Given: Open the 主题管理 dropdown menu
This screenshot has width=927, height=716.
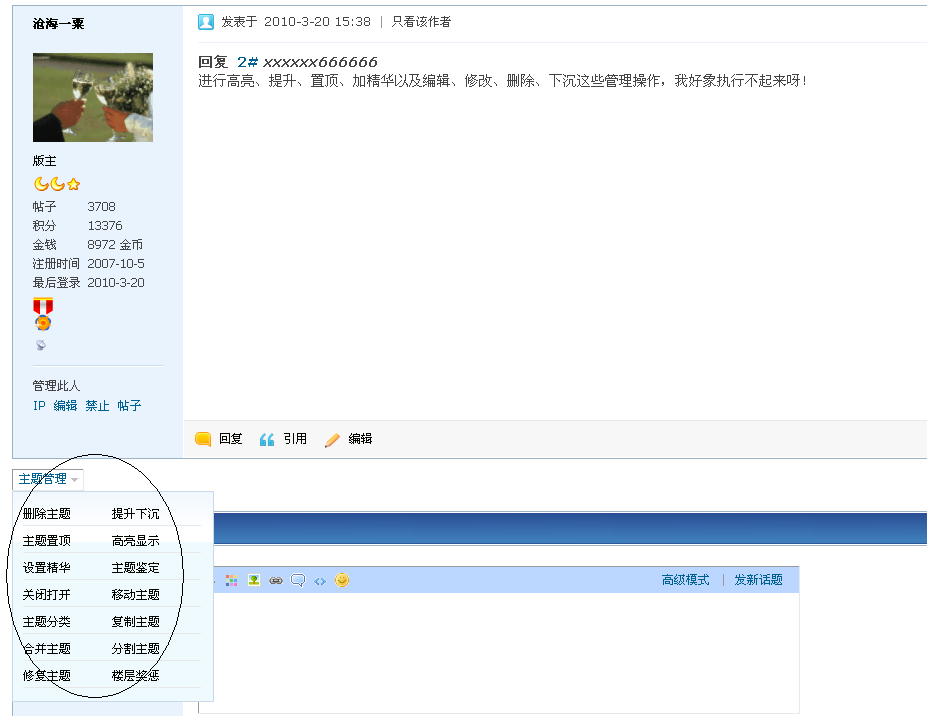Looking at the screenshot, I should click(x=45, y=479).
